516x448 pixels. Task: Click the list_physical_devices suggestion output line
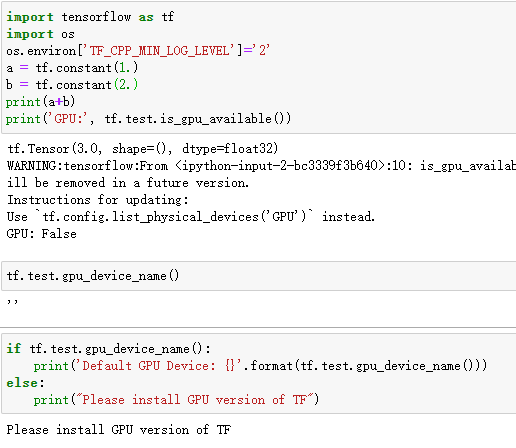191,217
